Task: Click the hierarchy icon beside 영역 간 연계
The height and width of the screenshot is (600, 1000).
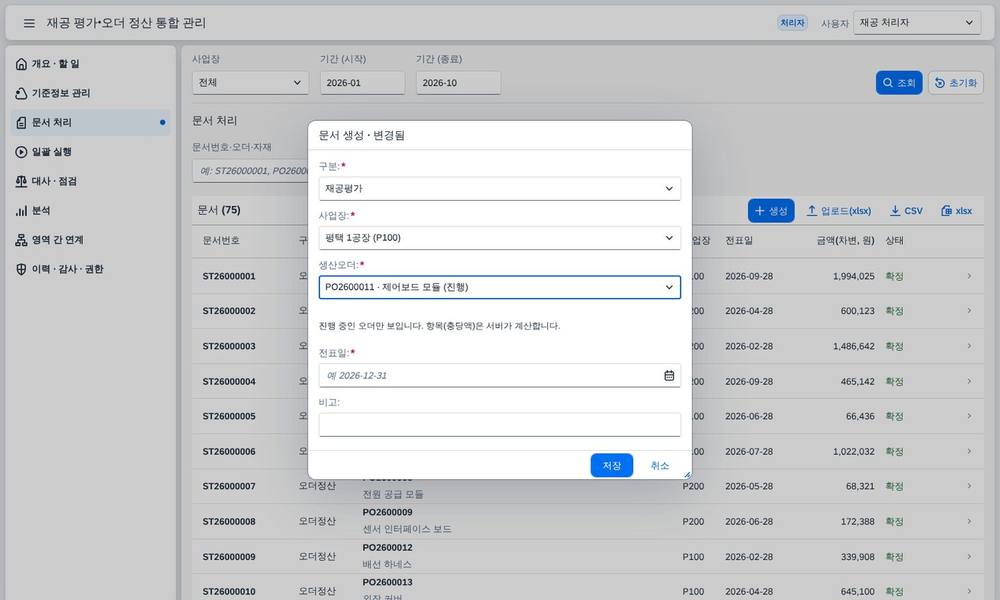Action: click(21, 240)
